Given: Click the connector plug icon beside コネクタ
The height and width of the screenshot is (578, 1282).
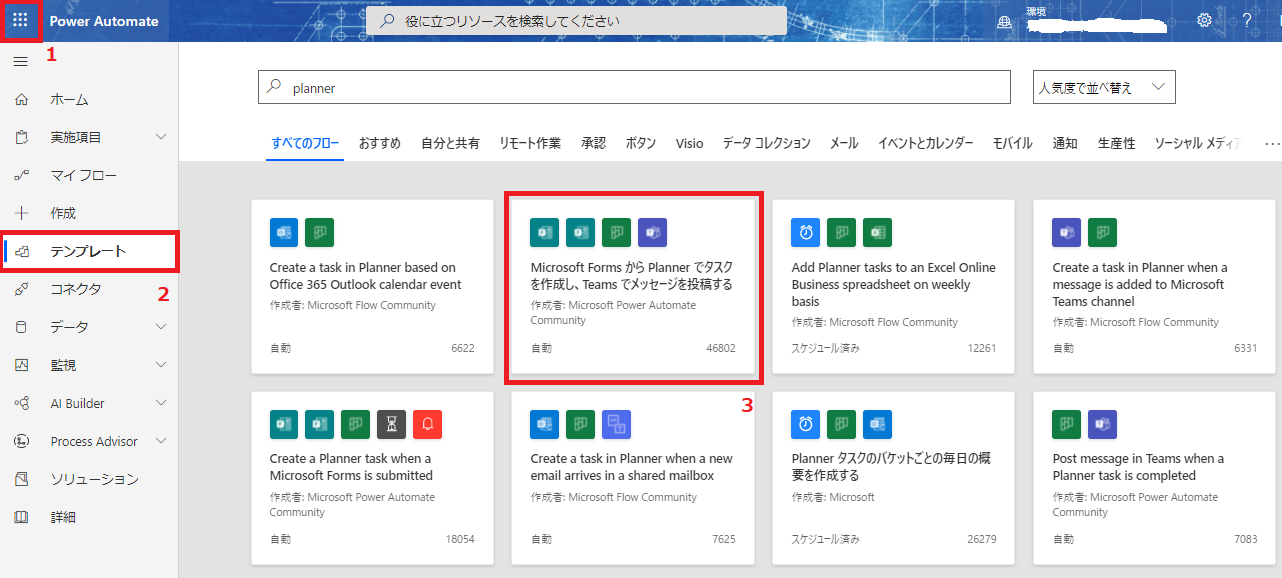Looking at the screenshot, I should coord(21,290).
